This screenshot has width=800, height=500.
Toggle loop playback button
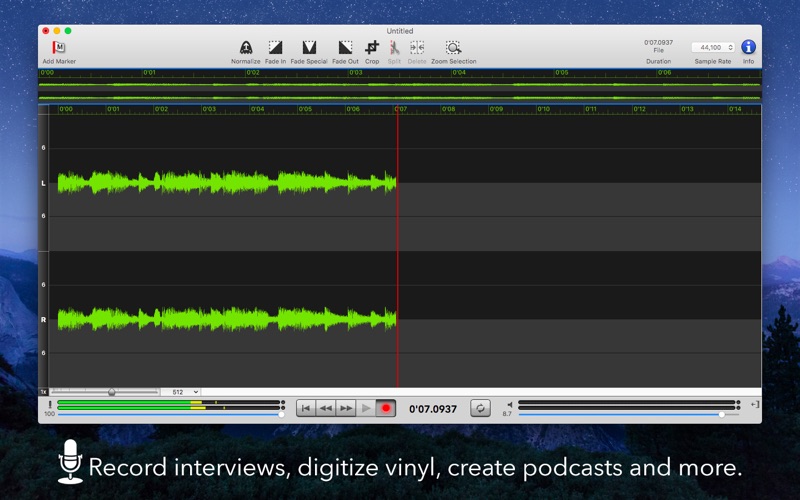pos(481,408)
